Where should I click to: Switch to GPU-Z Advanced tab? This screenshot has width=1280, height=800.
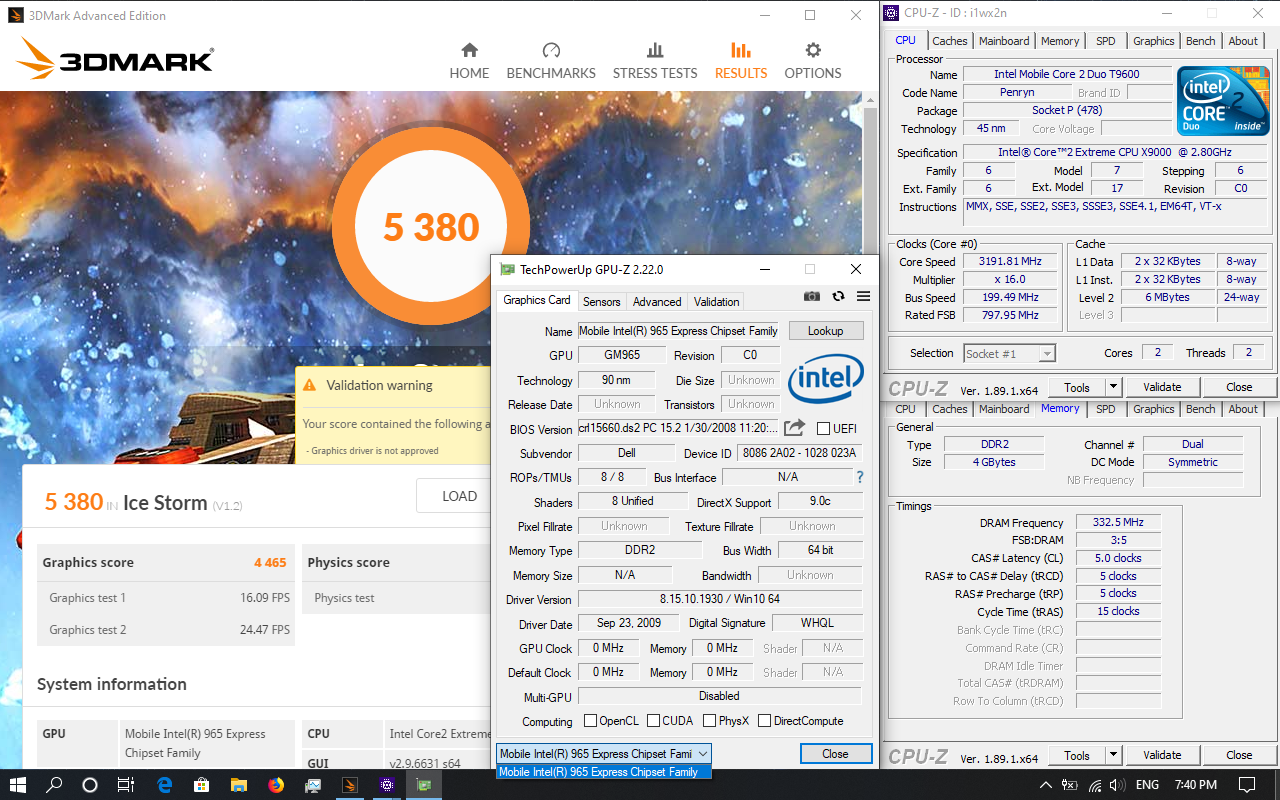(657, 301)
